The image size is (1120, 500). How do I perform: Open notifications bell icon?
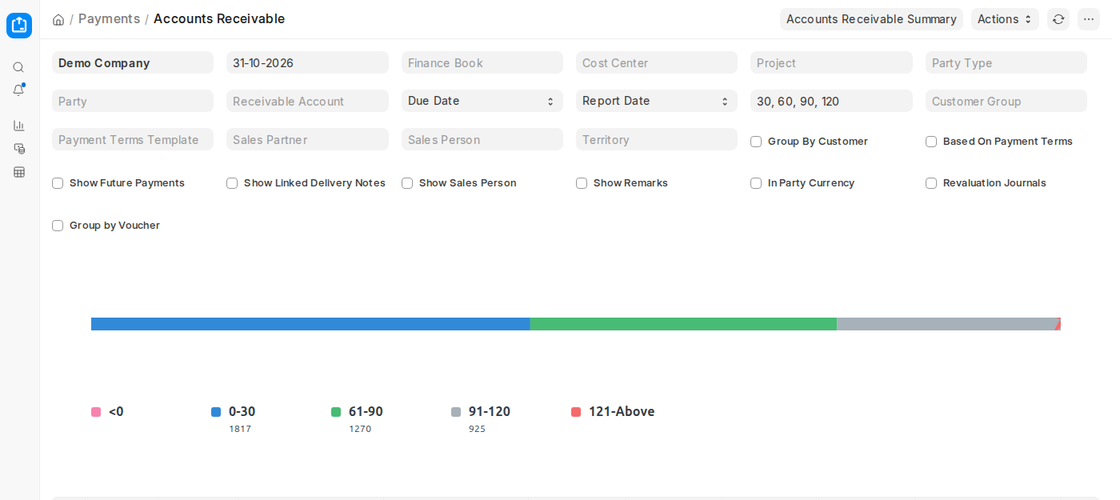point(19,91)
